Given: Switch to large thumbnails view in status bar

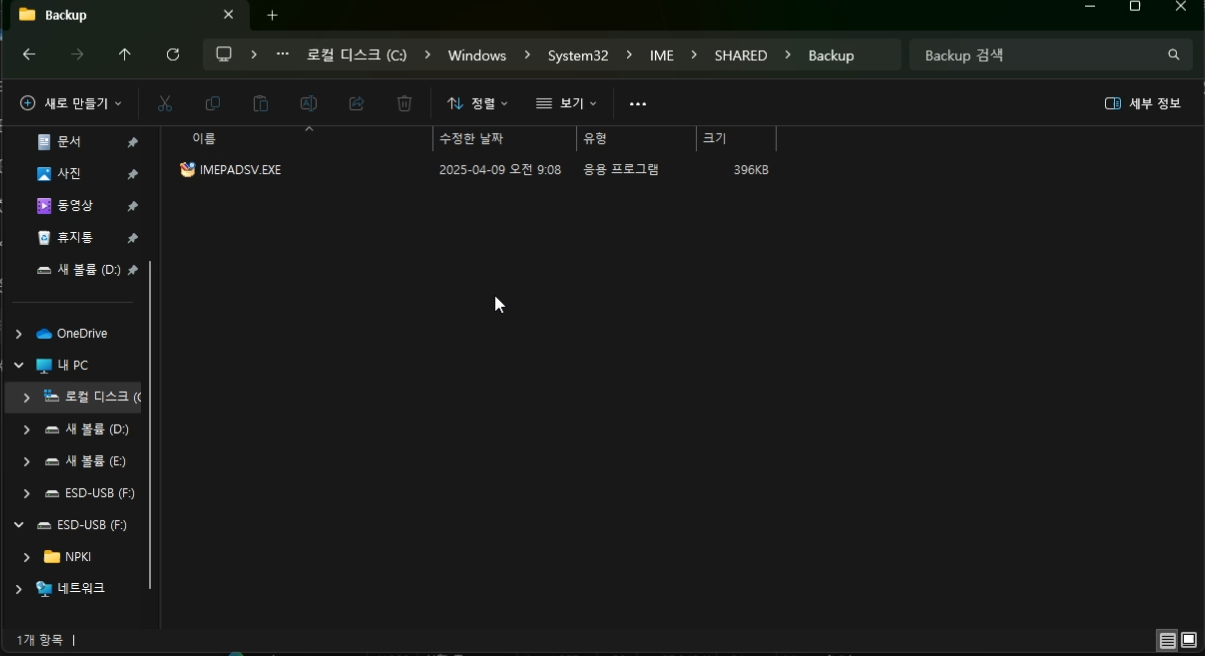Looking at the screenshot, I should (1189, 640).
